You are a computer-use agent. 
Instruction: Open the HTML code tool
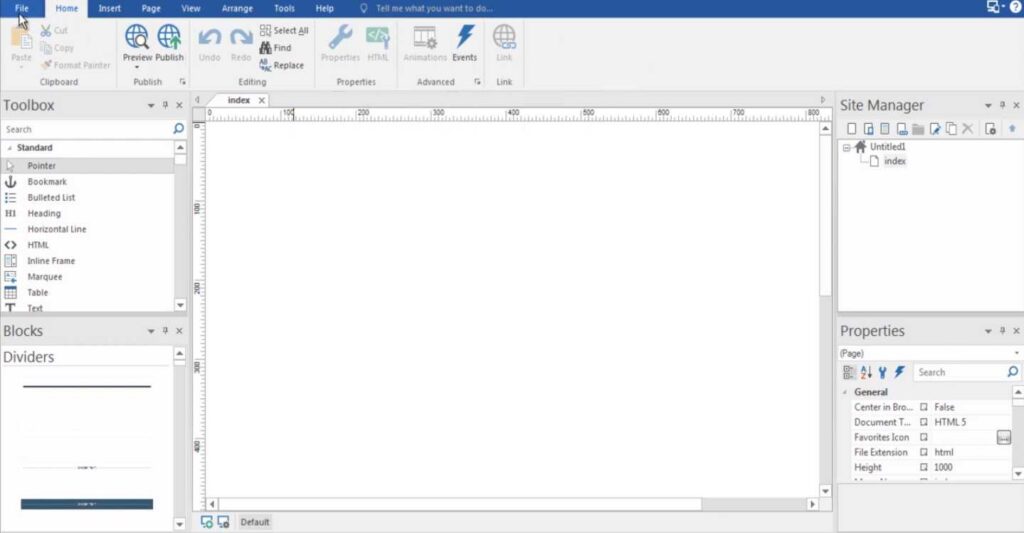click(377, 43)
